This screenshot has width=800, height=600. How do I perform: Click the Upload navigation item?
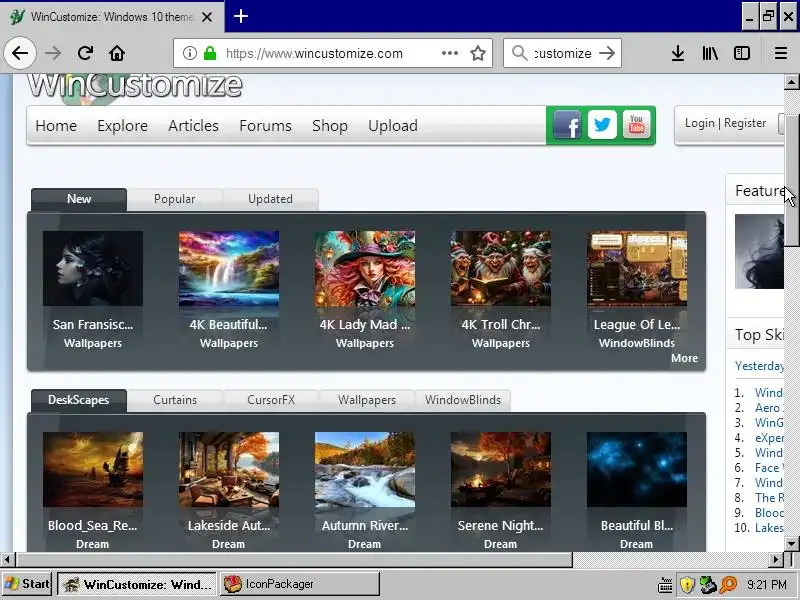pyautogui.click(x=393, y=126)
